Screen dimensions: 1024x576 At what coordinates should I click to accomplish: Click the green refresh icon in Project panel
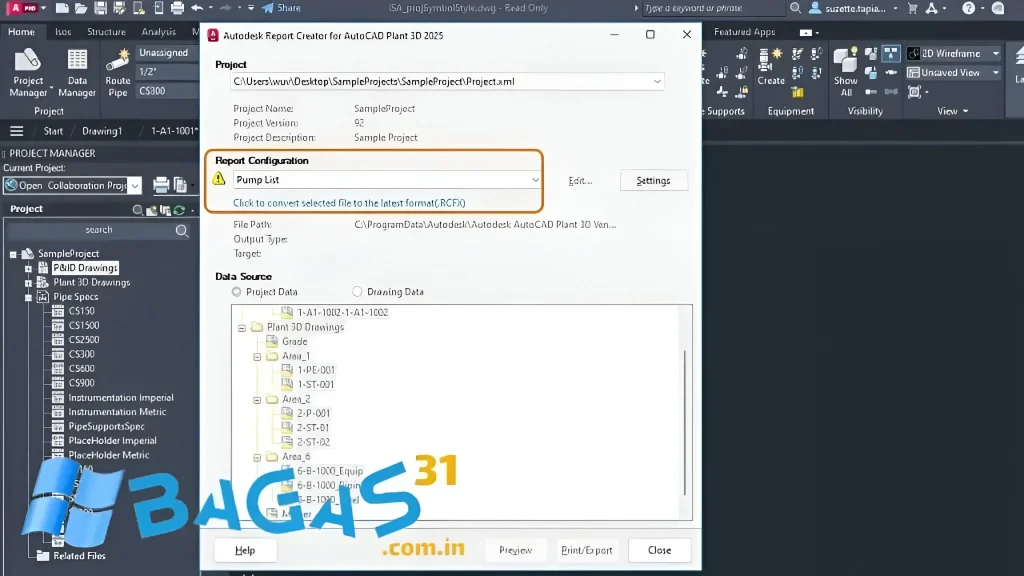point(179,210)
